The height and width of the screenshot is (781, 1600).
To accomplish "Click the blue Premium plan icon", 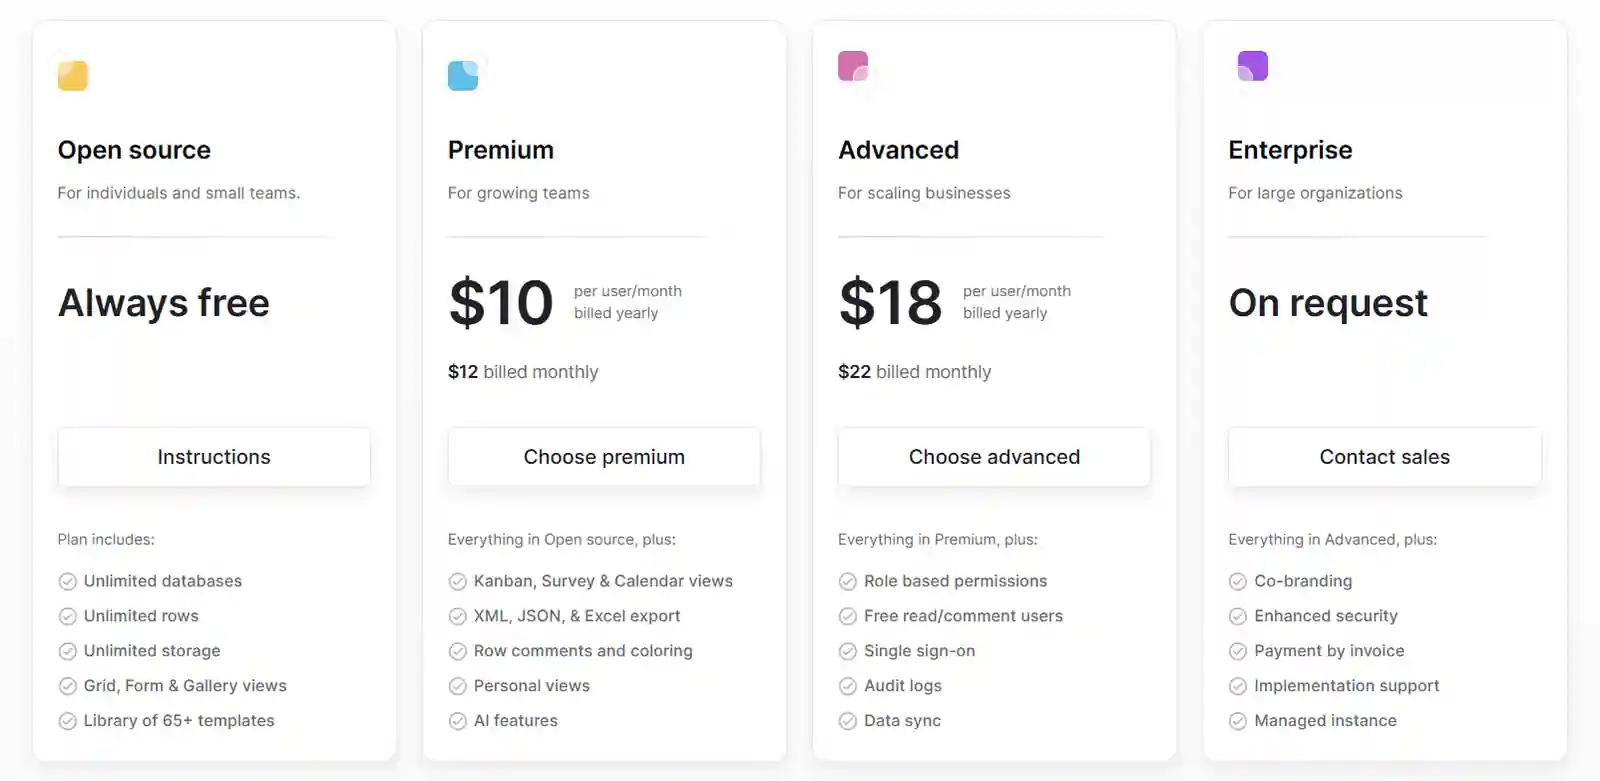I will pyautogui.click(x=463, y=76).
